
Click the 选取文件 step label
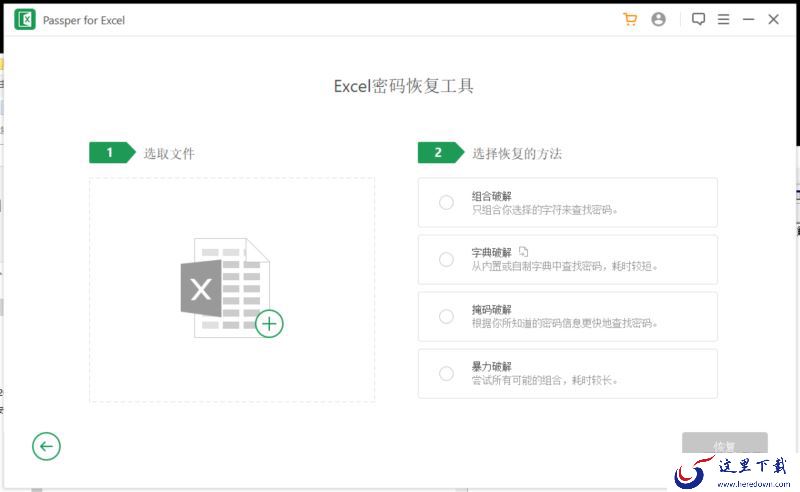[169, 154]
